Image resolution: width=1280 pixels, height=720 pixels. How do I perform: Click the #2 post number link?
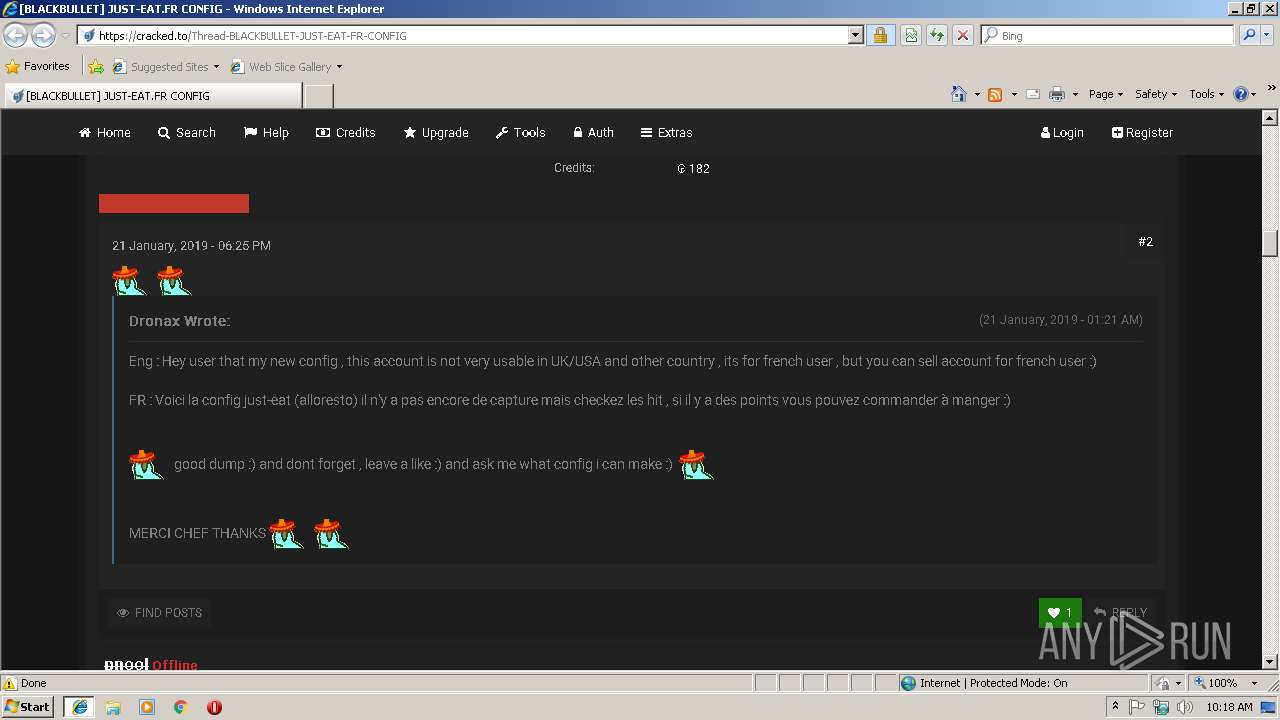(1145, 242)
